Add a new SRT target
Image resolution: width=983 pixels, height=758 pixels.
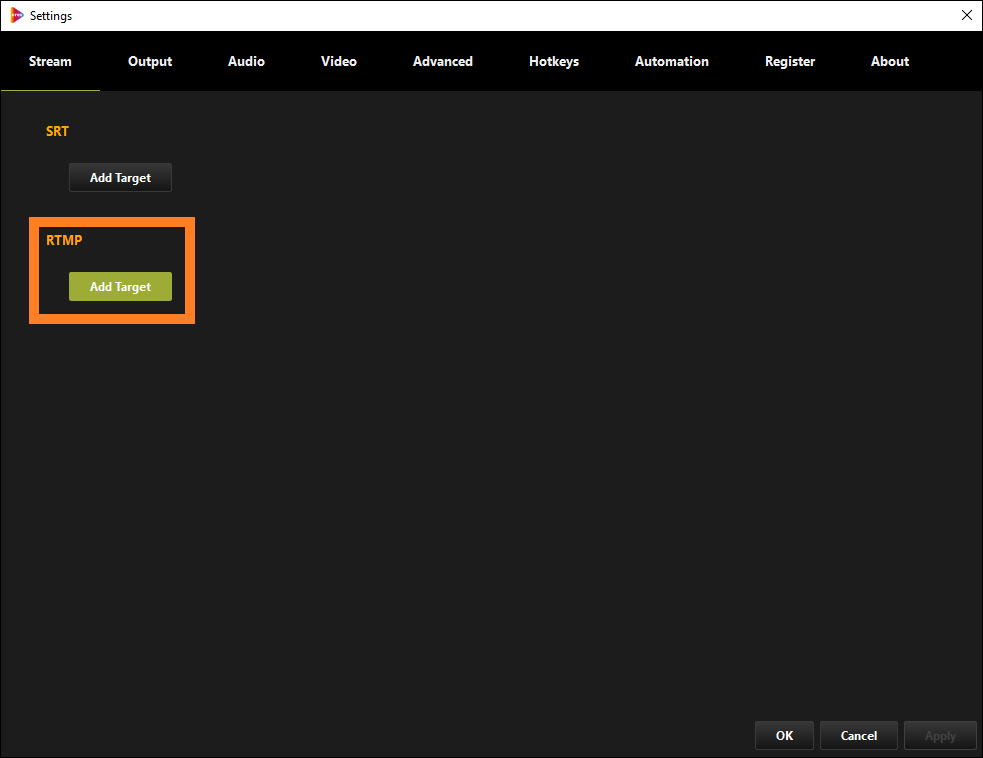click(x=120, y=177)
